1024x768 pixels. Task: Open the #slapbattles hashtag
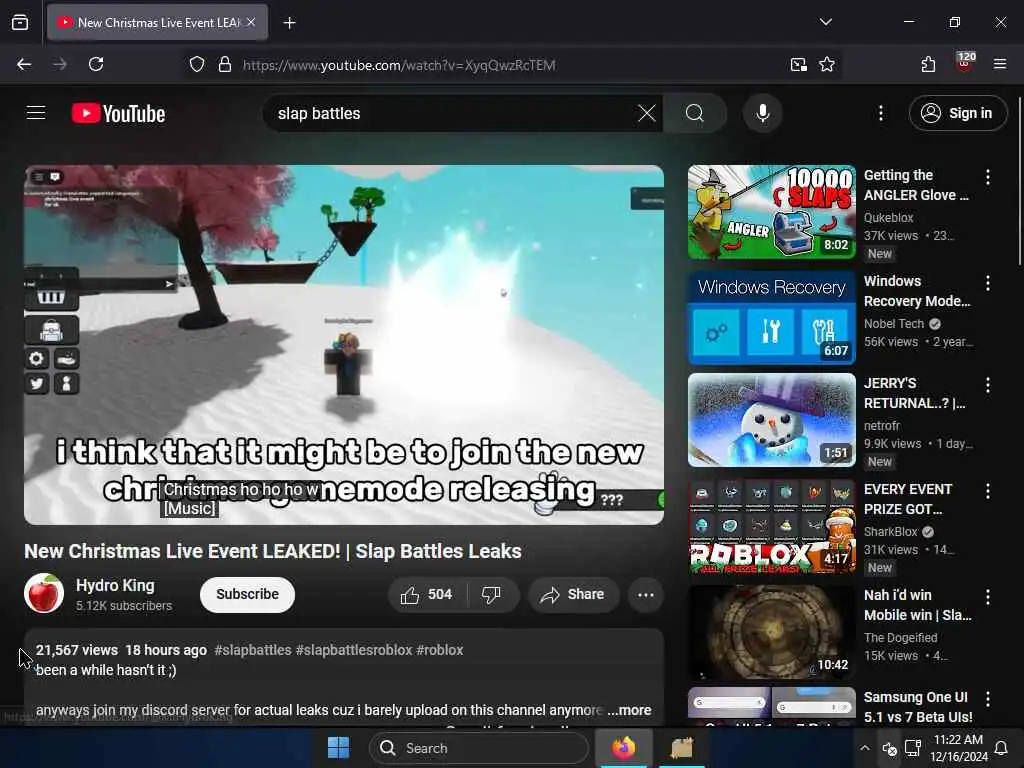253,650
